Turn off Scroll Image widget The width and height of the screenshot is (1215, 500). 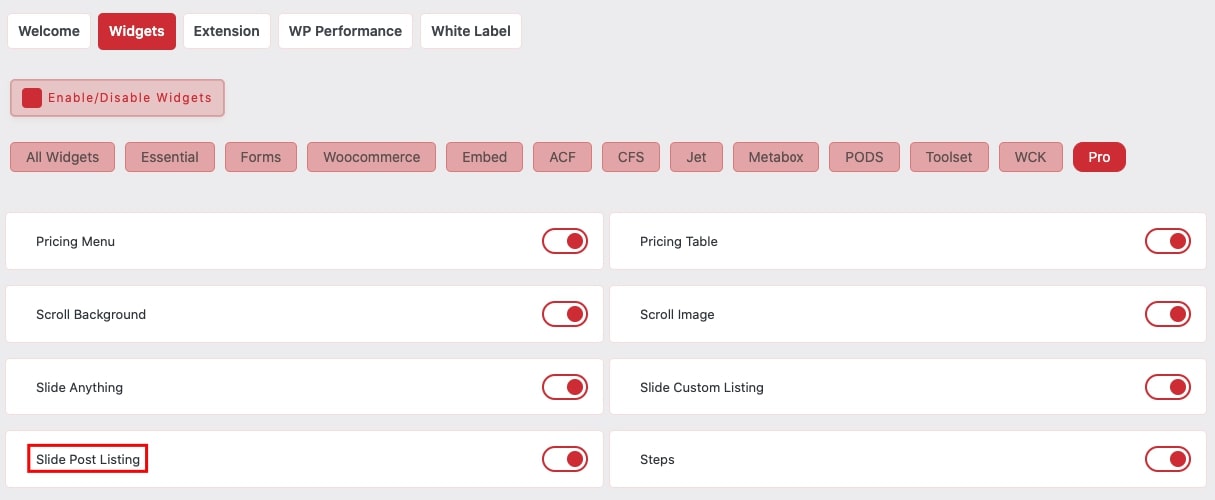1168,314
